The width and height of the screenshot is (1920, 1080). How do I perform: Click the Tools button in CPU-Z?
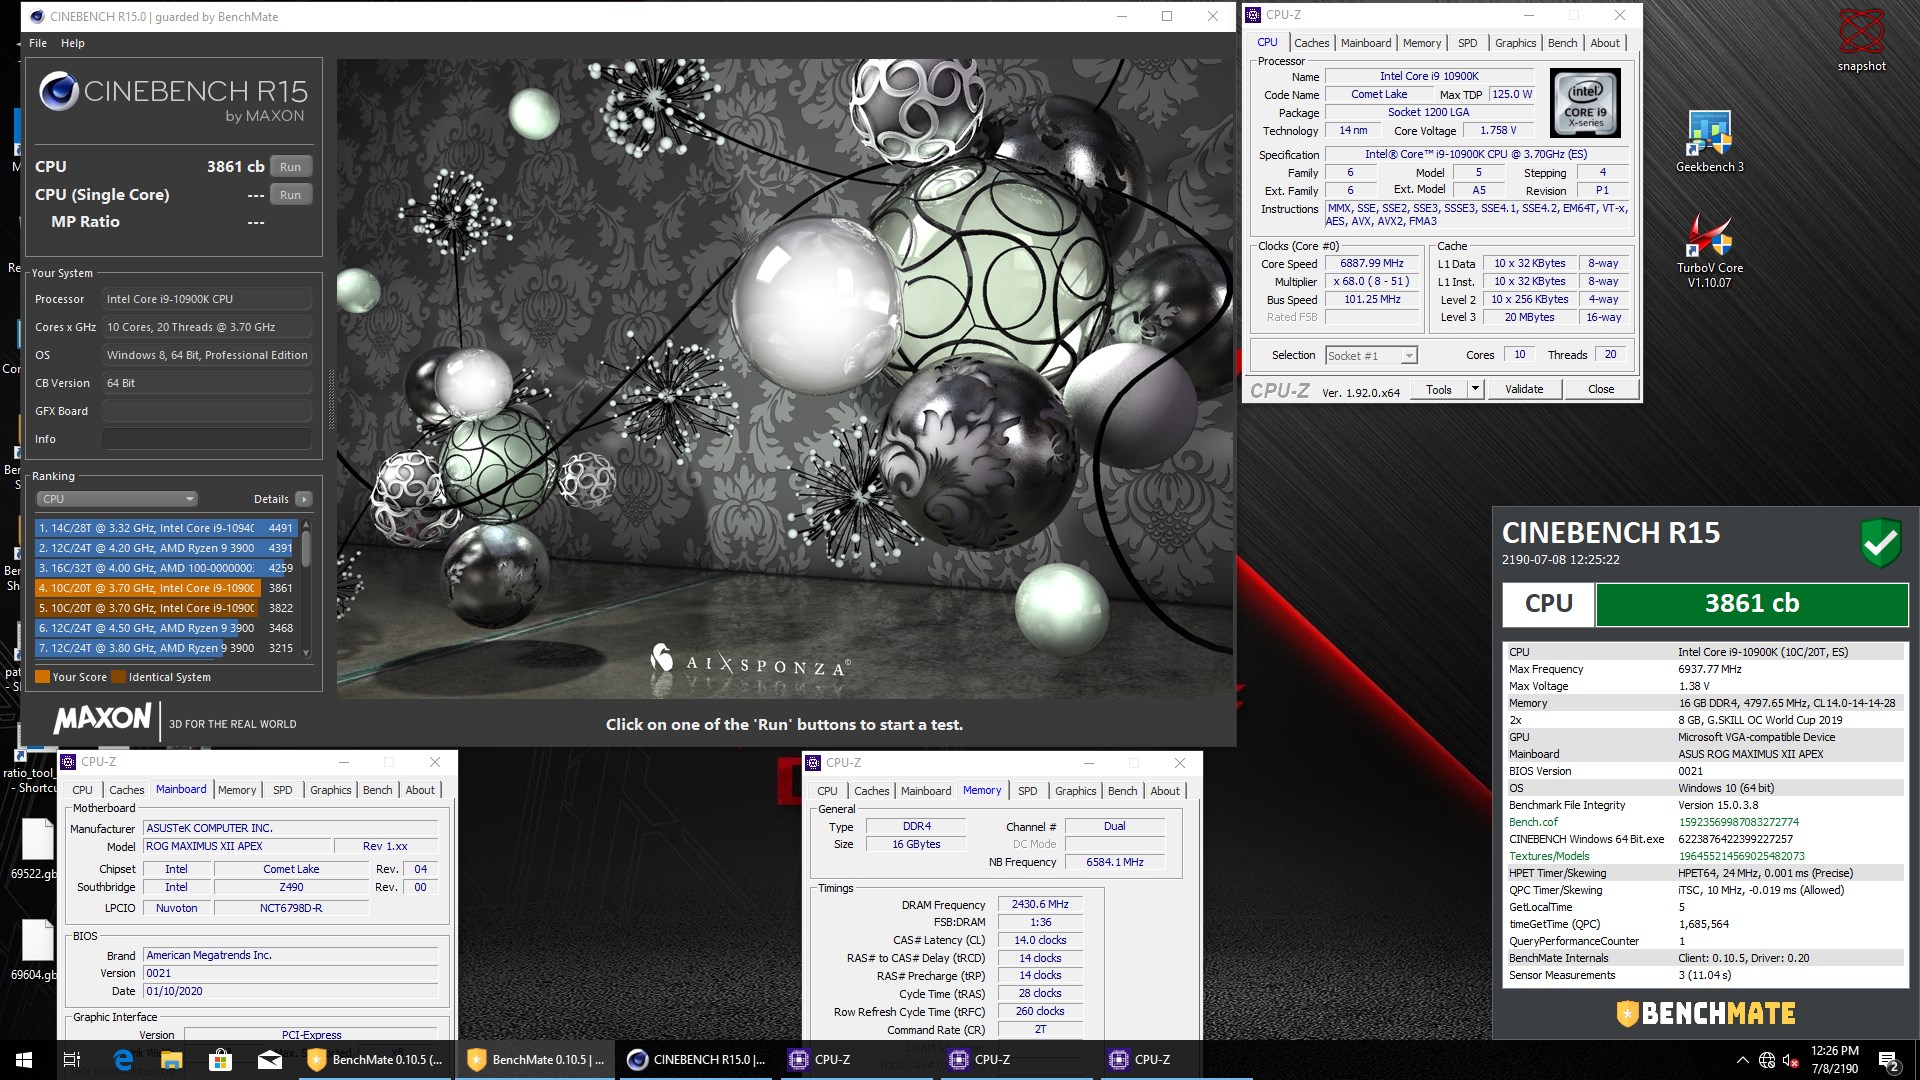pos(1438,389)
